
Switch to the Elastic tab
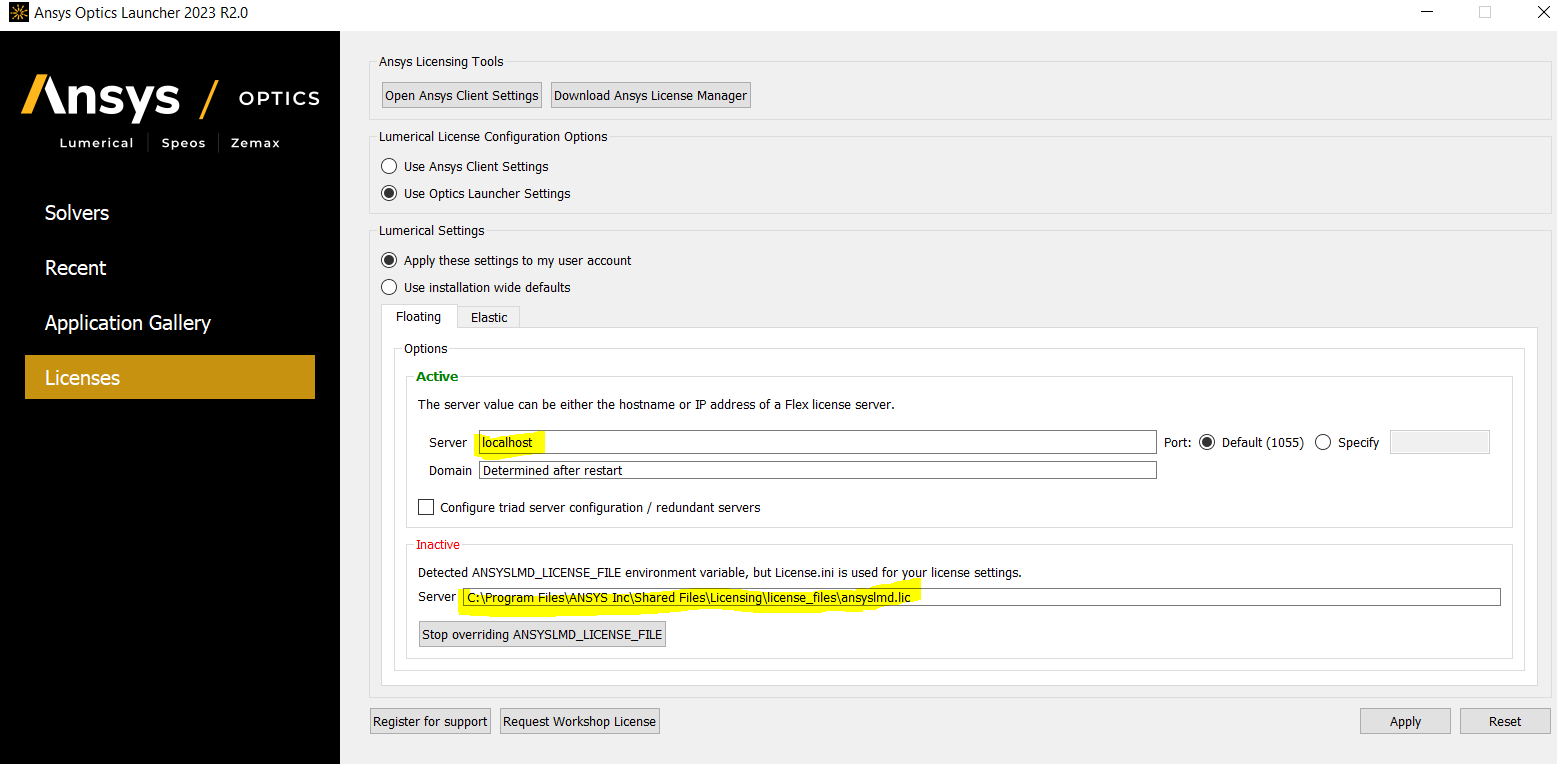pos(489,317)
